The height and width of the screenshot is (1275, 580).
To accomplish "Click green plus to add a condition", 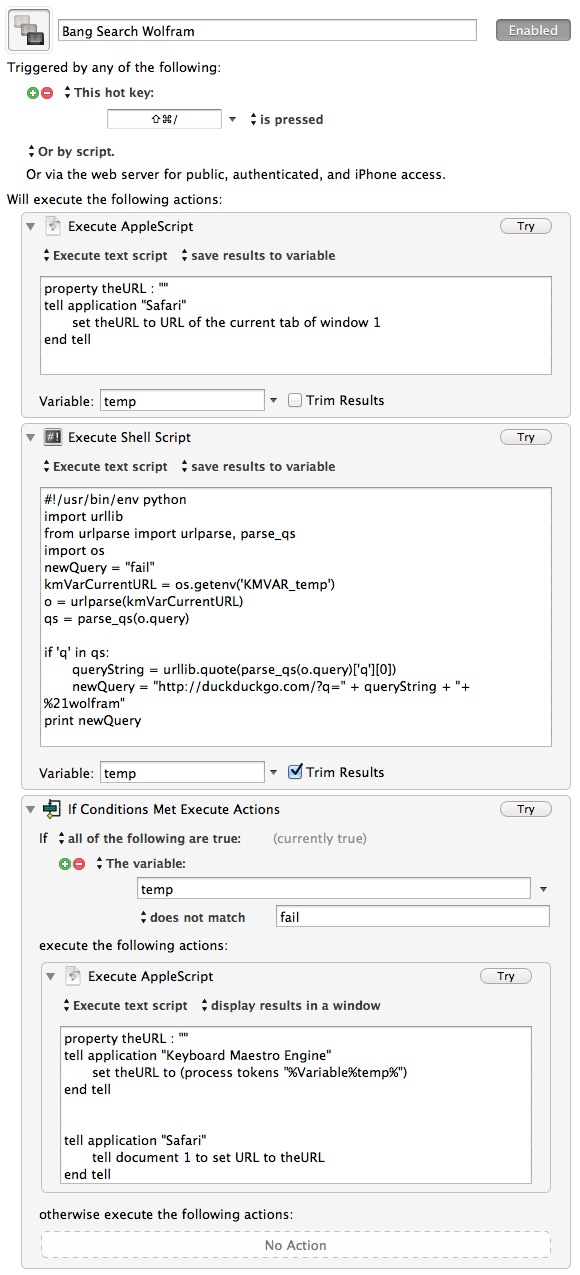I will tap(64, 864).
